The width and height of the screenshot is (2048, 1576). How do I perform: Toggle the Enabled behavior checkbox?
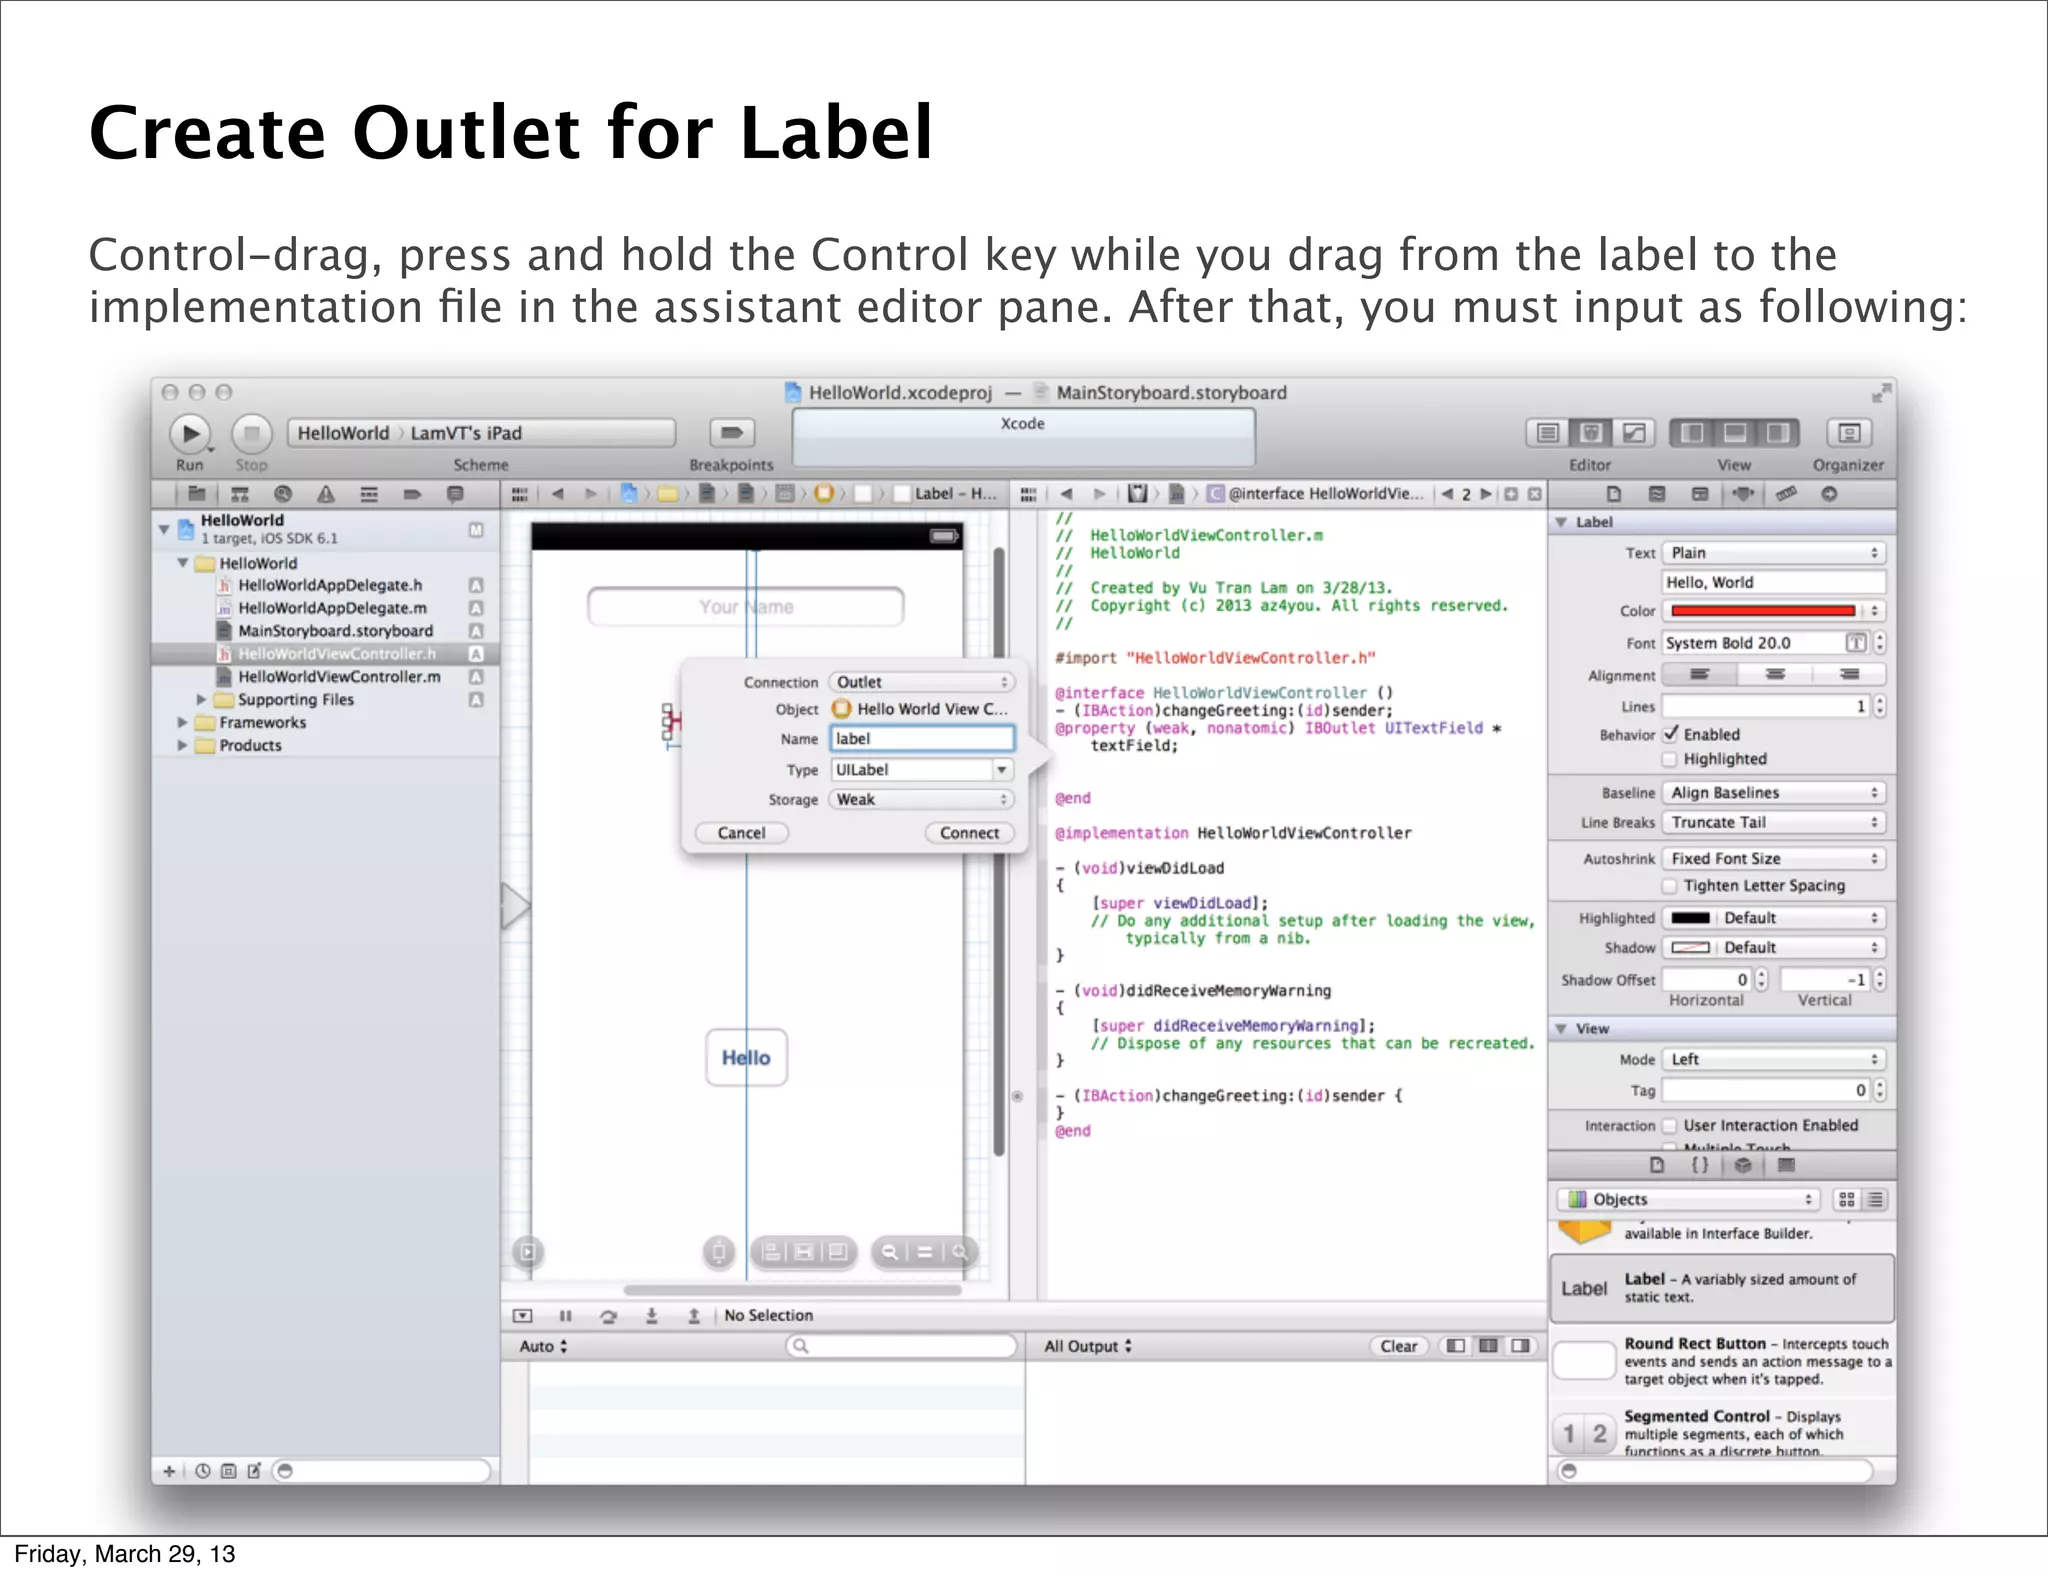click(1671, 734)
